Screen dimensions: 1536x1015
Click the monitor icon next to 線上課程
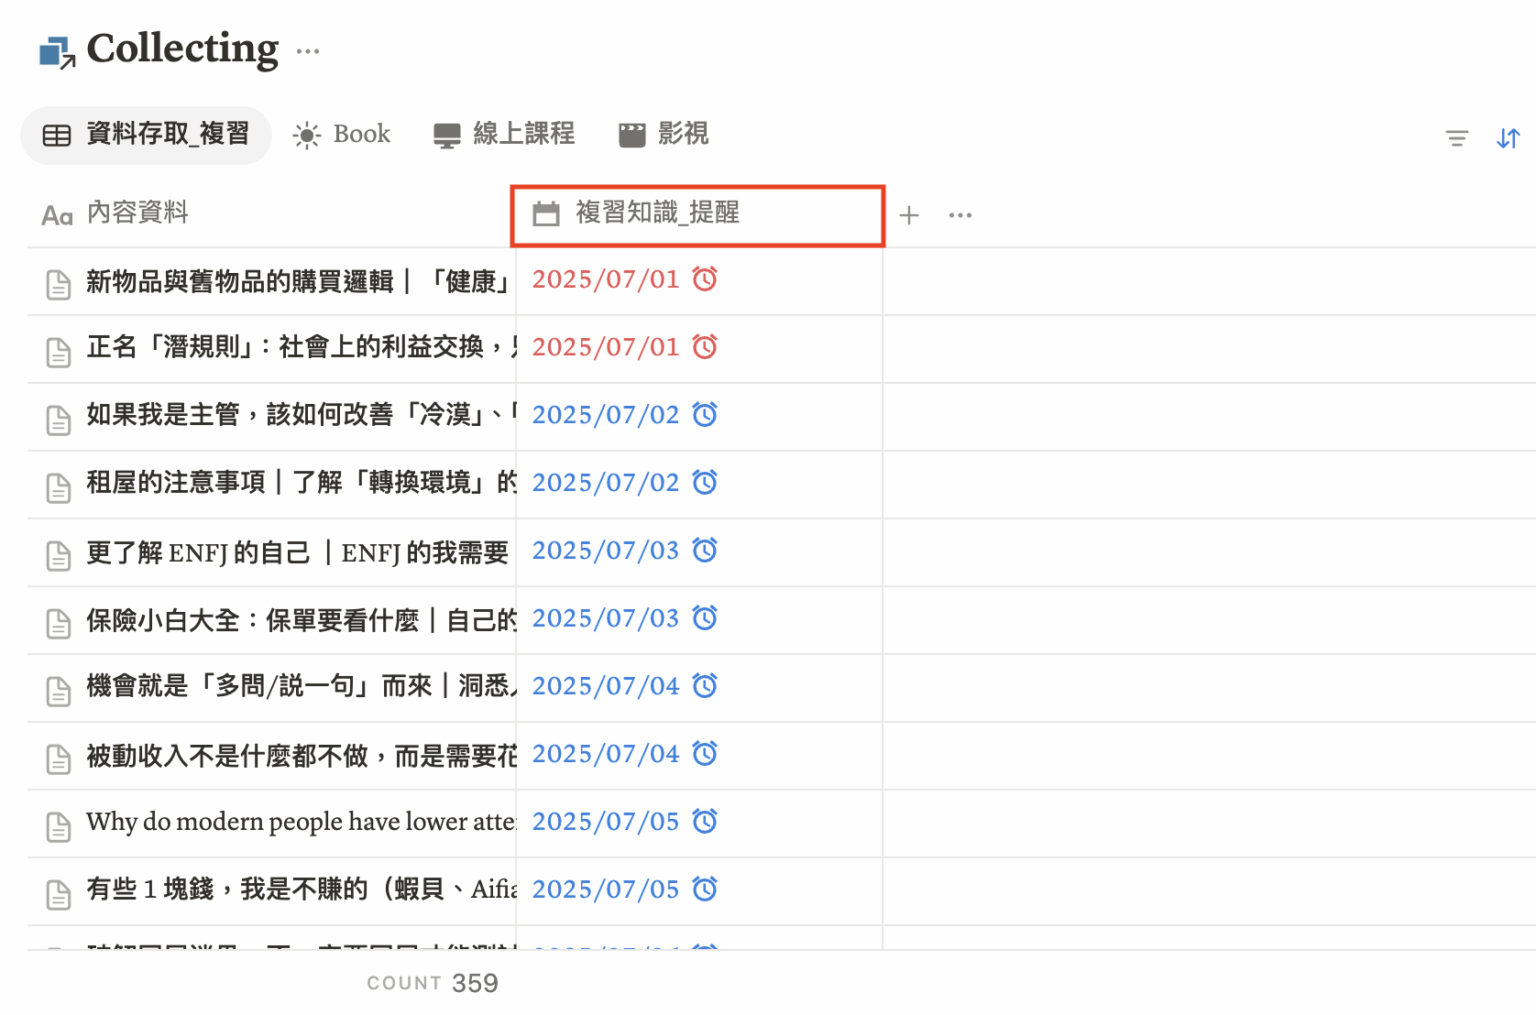(x=446, y=134)
